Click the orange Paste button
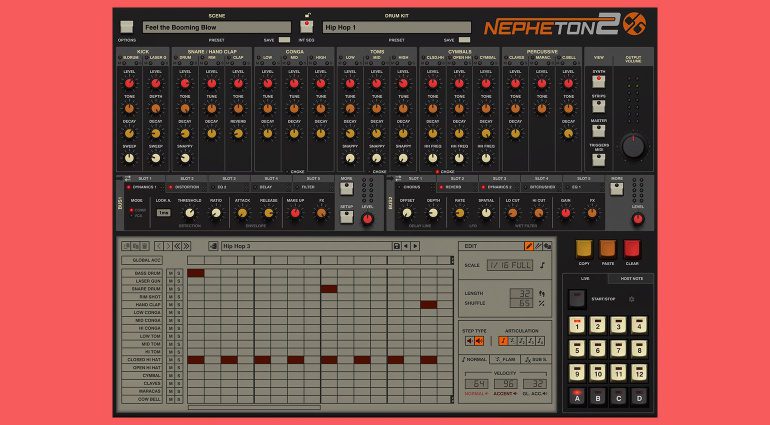 click(x=608, y=250)
